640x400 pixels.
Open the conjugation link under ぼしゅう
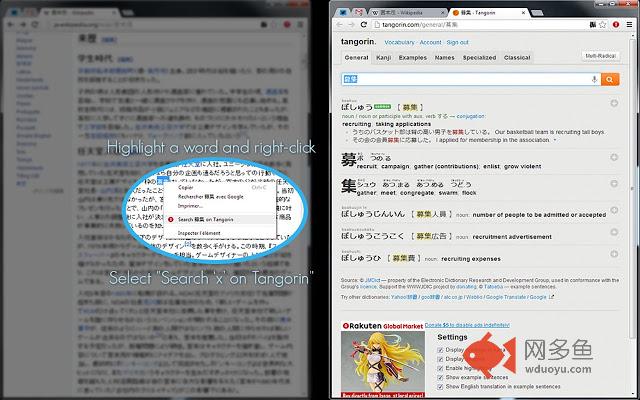(471, 116)
